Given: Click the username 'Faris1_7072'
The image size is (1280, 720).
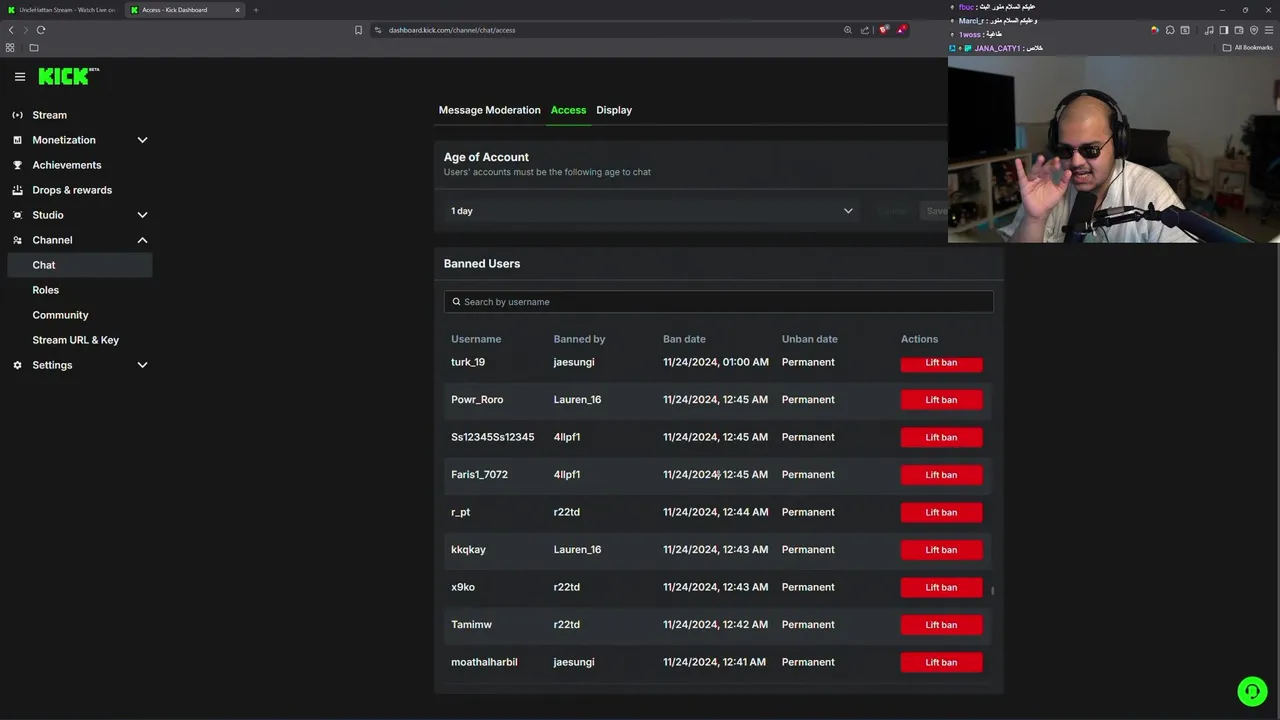Looking at the screenshot, I should [x=479, y=475].
